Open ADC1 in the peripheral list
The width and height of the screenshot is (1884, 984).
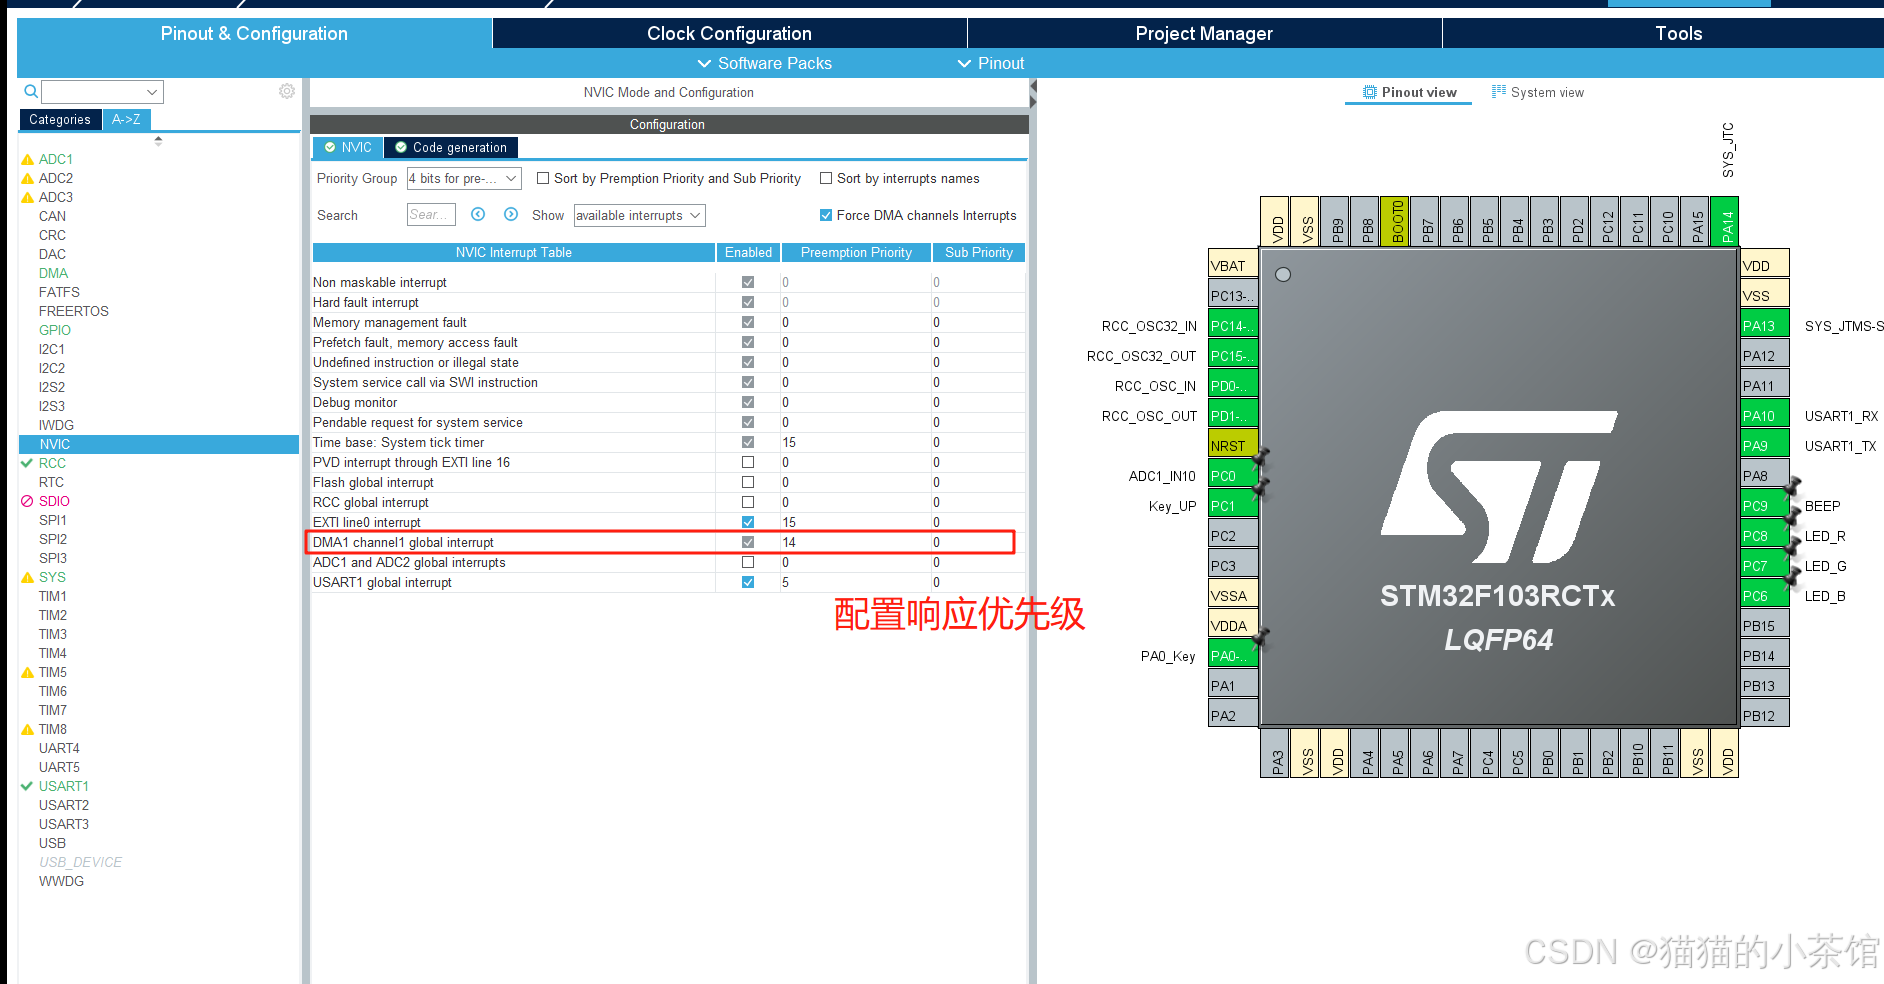56,159
